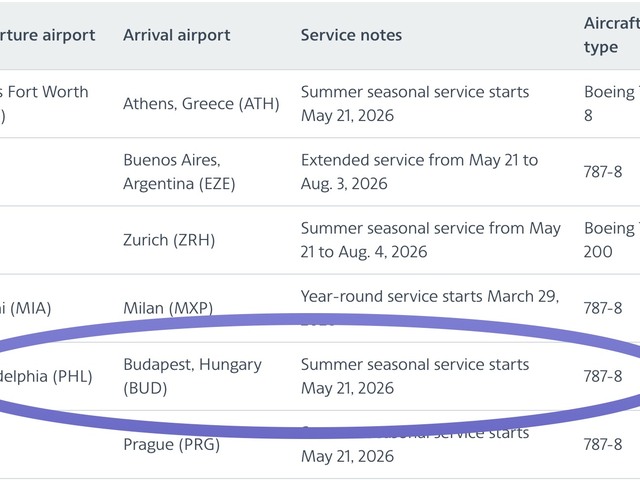
Task: Select the Prague (PRG) arrival cell
Action: click(x=171, y=444)
